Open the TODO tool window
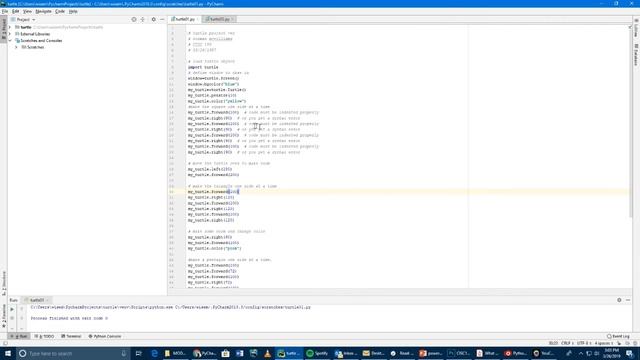The width and height of the screenshot is (640, 360). point(44,336)
